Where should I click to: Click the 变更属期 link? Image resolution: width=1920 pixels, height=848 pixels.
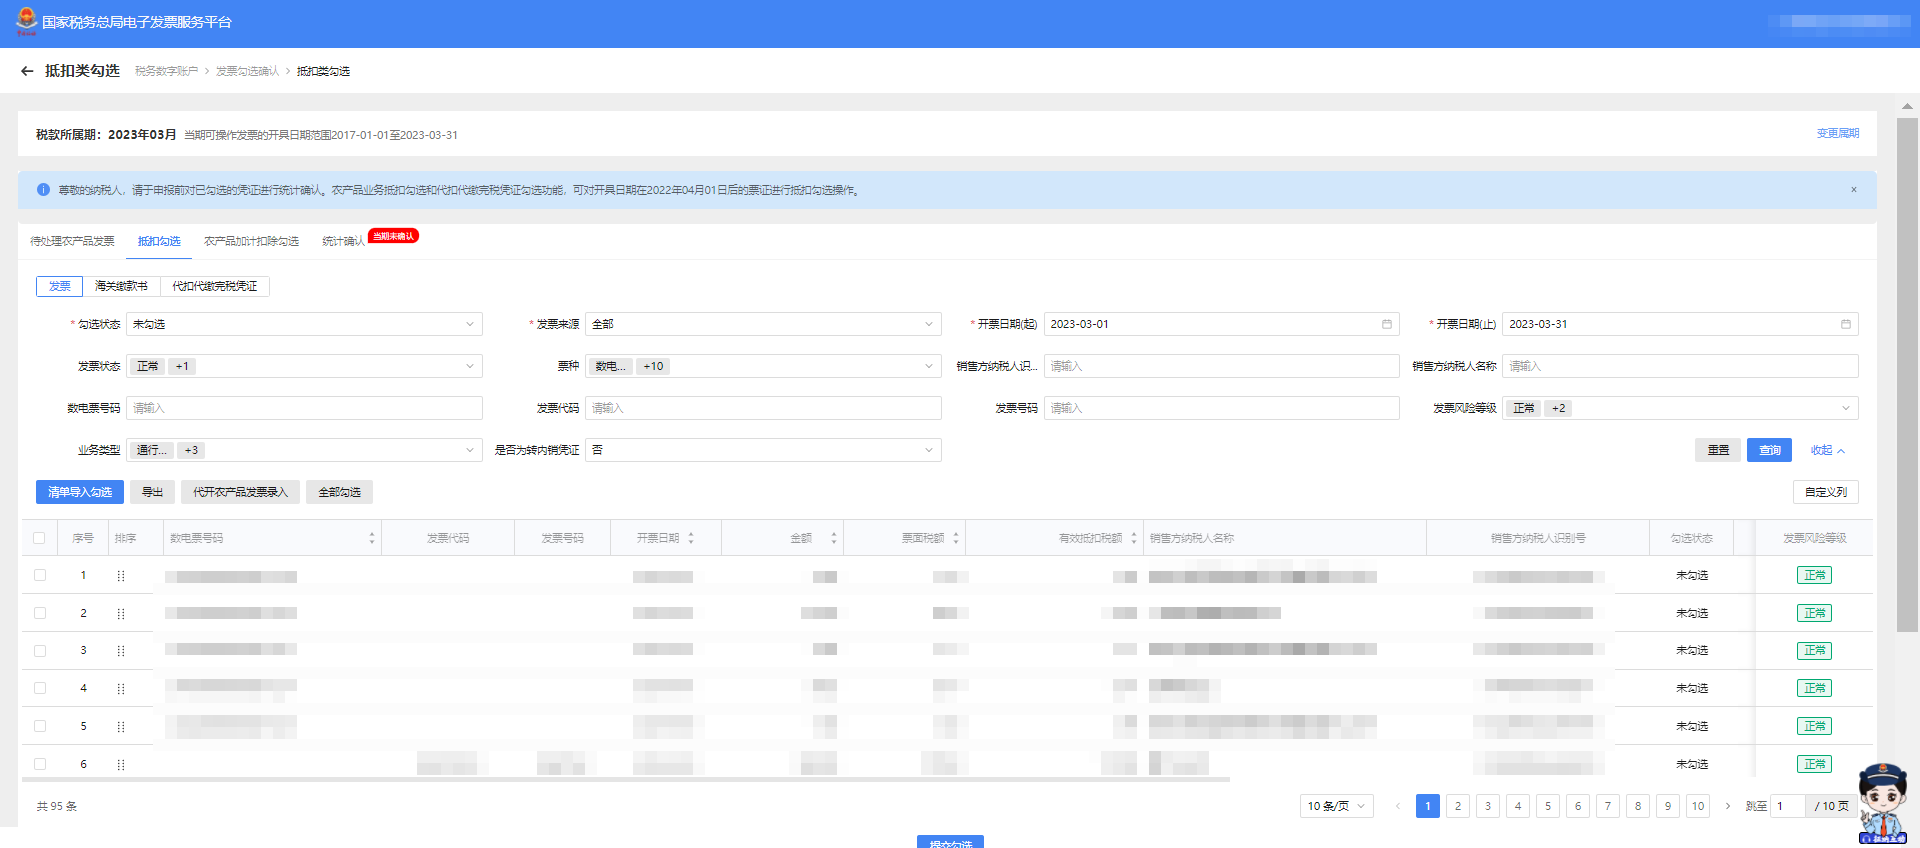tap(1837, 134)
